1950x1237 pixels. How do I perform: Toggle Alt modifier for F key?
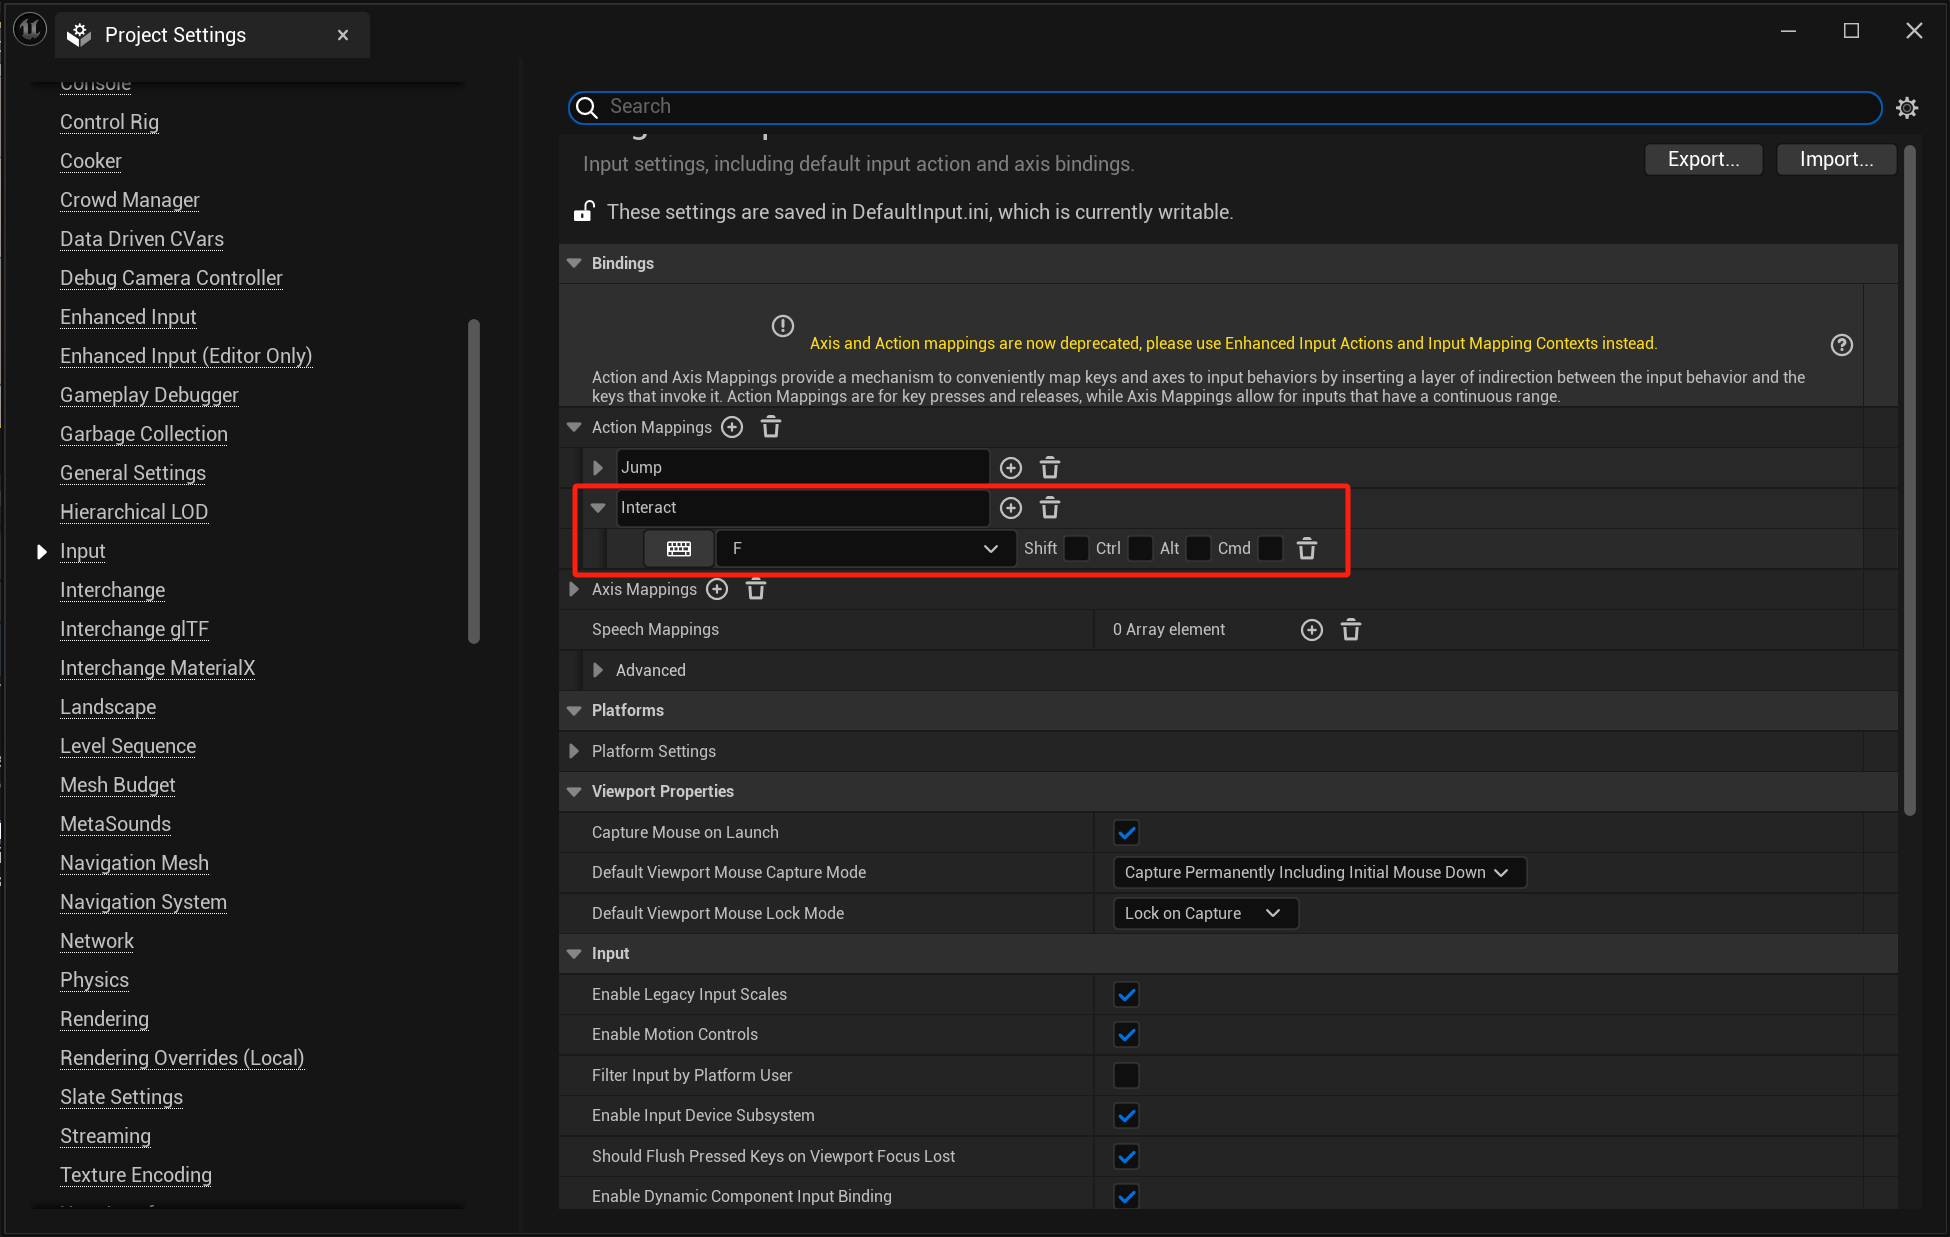(x=1199, y=549)
